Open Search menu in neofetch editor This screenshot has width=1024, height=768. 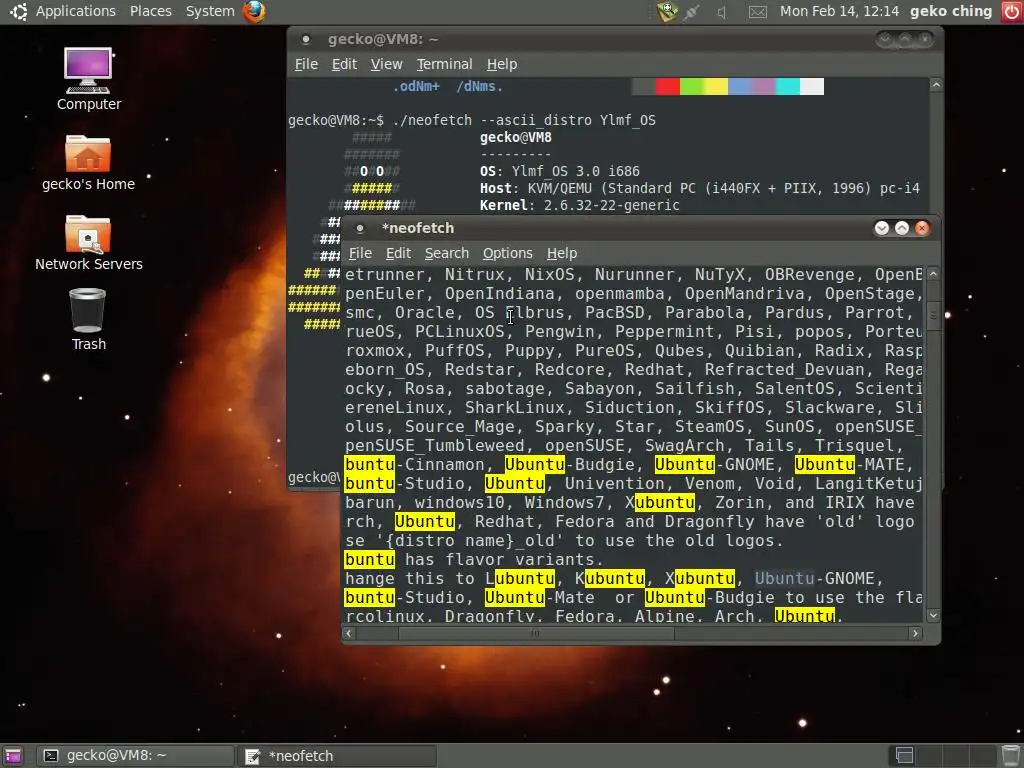[447, 253]
